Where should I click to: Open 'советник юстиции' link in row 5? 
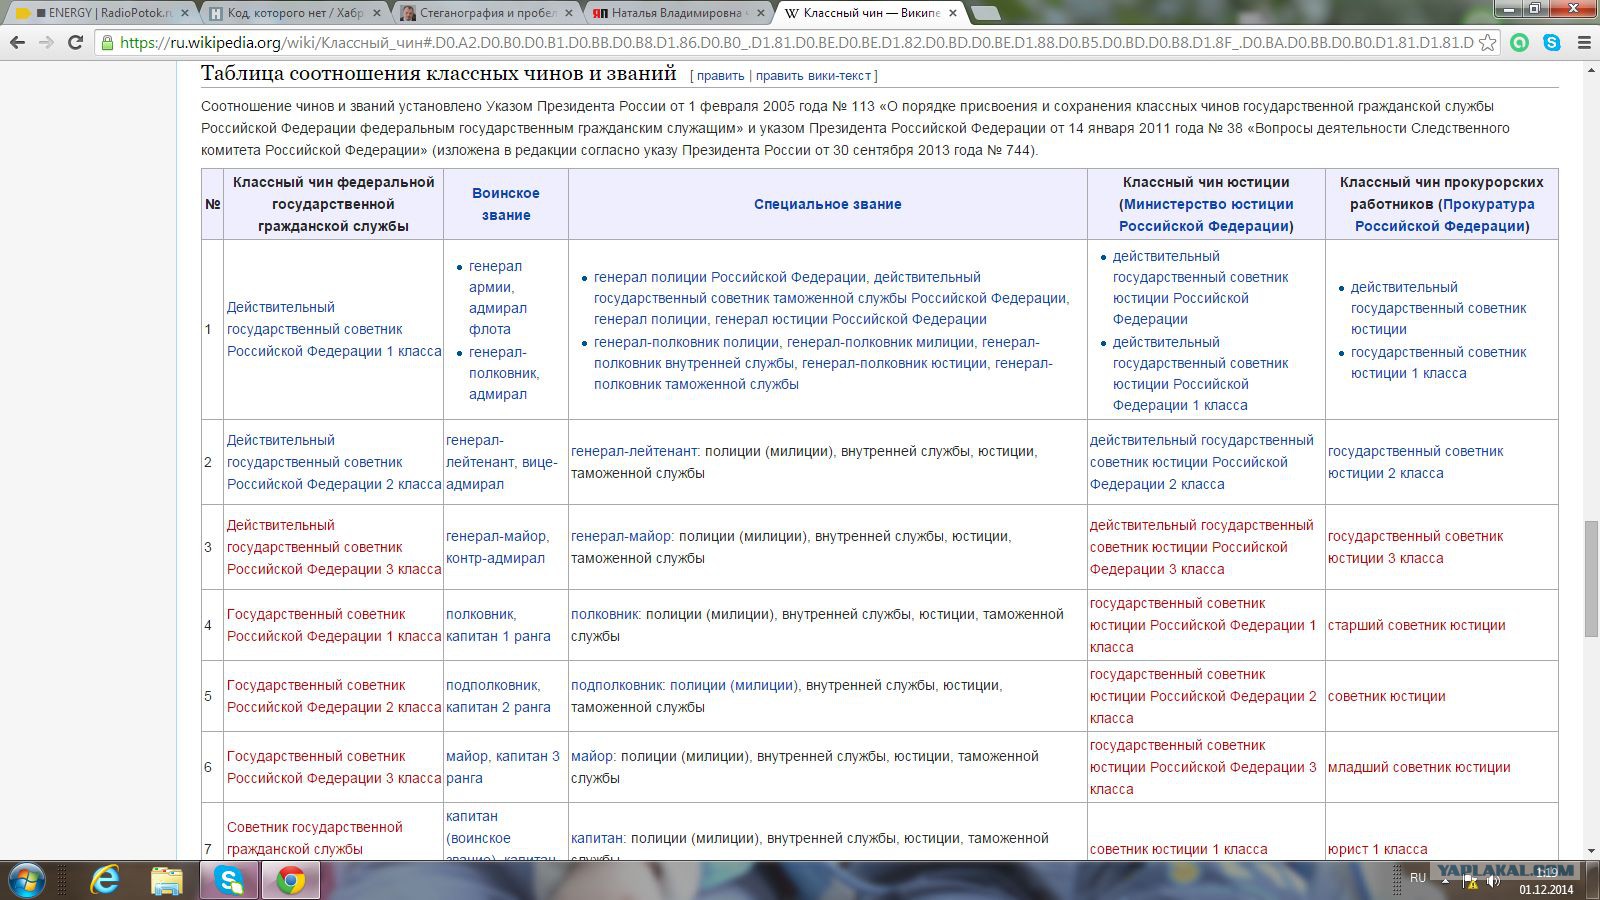point(1386,696)
